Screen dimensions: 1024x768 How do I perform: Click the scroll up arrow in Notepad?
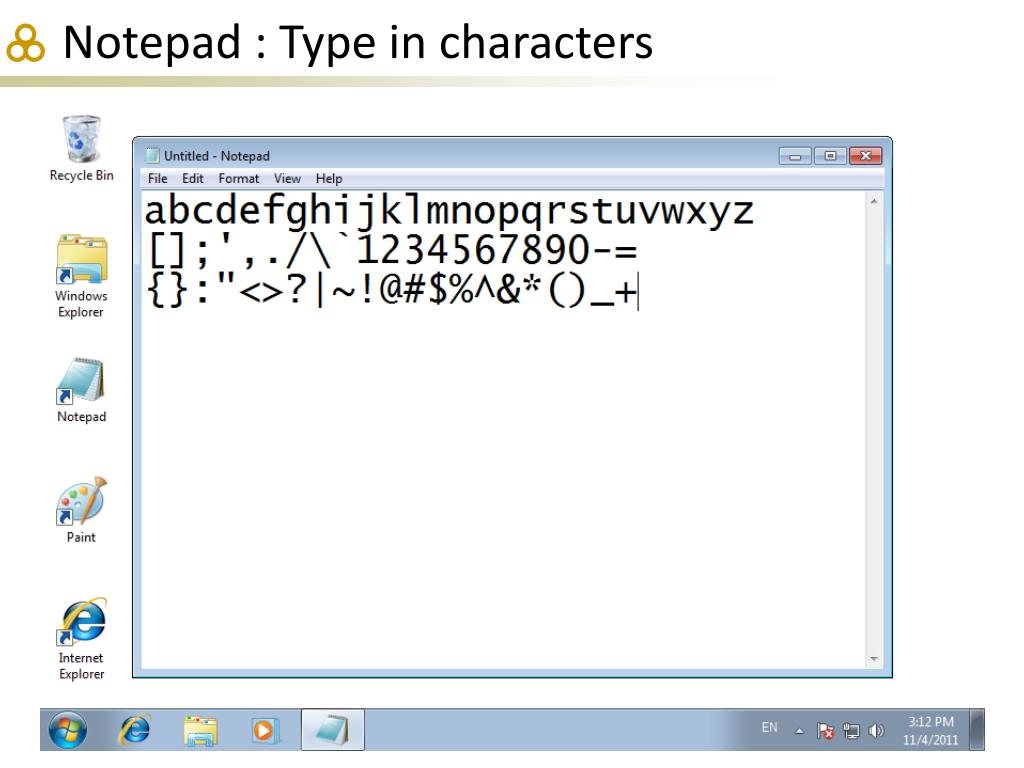pyautogui.click(x=874, y=202)
